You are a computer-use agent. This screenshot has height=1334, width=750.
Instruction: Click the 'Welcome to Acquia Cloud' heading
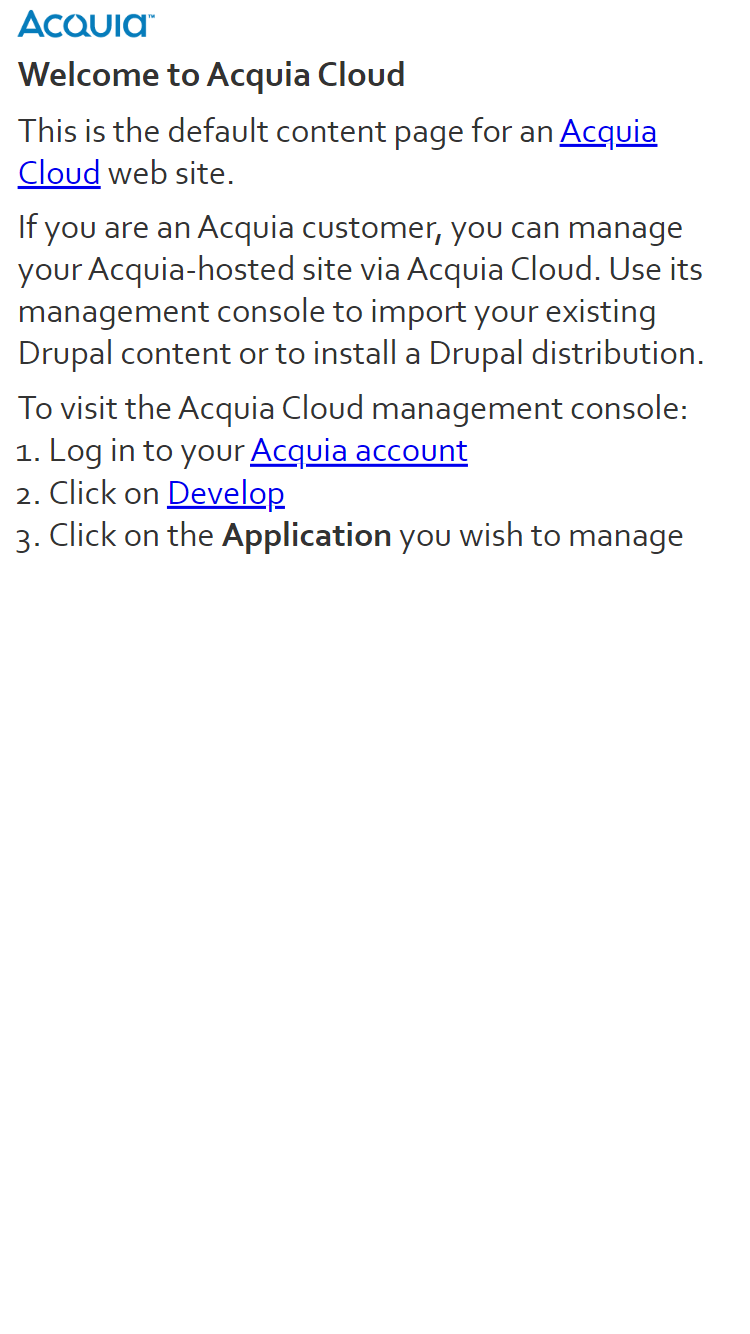point(212,75)
